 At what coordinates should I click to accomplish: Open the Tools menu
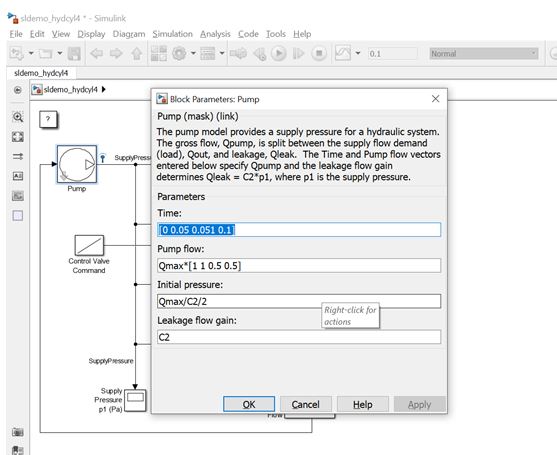[276, 34]
